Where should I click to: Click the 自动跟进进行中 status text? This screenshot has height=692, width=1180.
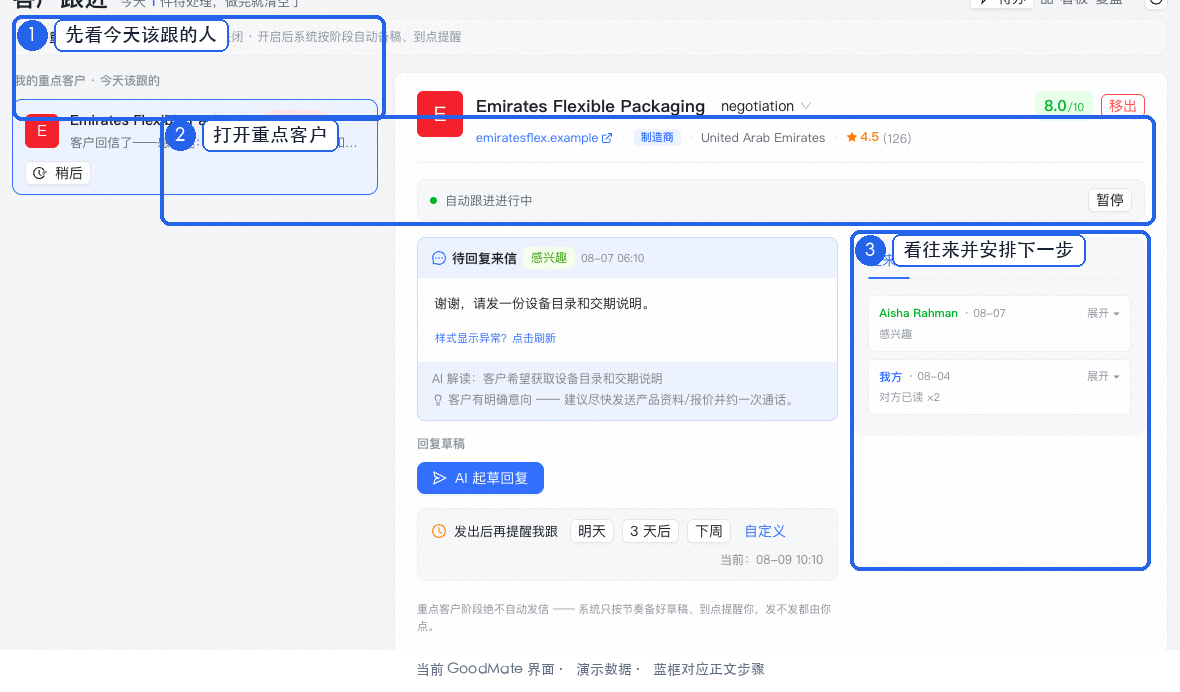pos(488,201)
